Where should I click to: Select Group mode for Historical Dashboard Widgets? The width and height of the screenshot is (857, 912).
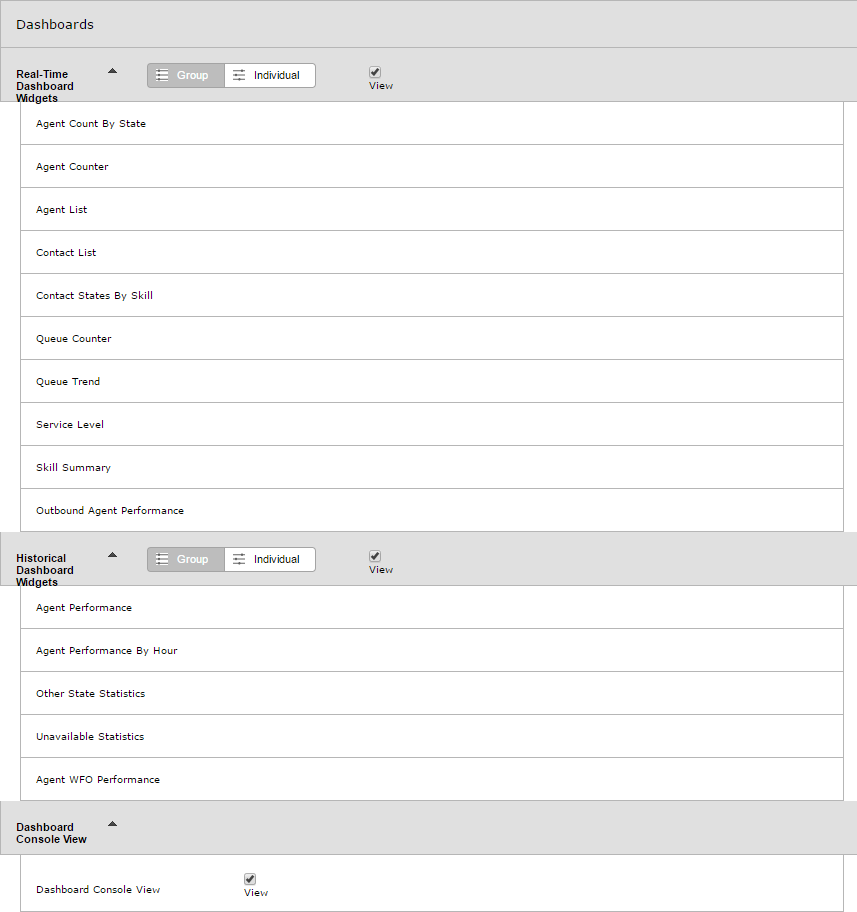point(186,560)
